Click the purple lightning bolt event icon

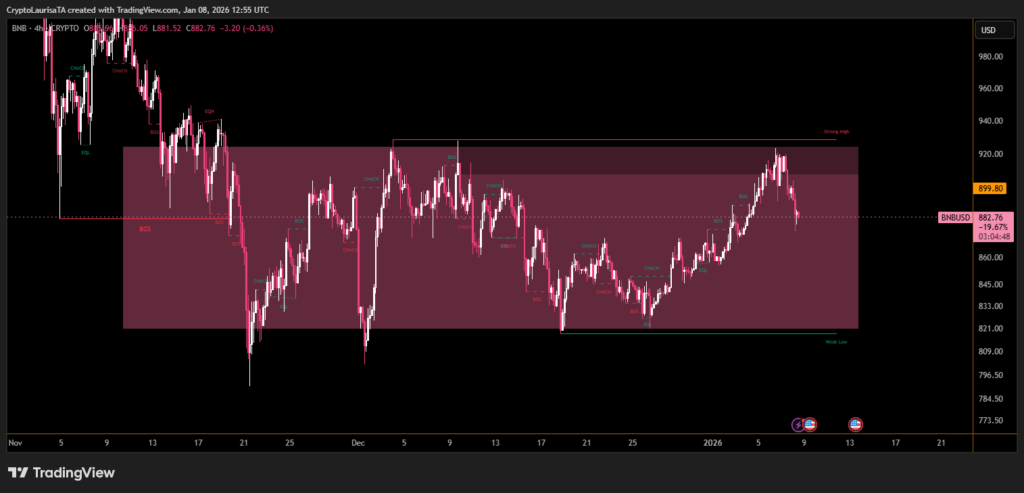[x=798, y=424]
